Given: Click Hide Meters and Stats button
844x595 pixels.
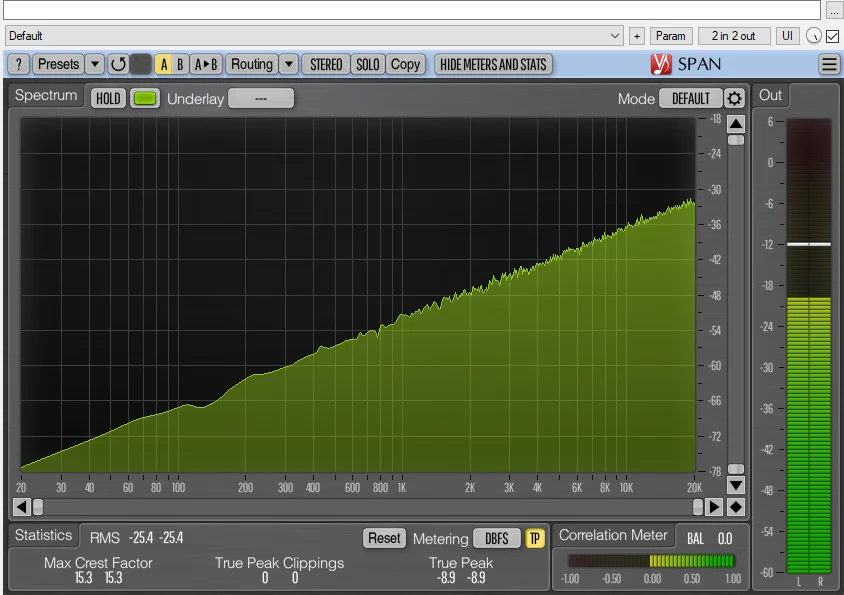Looking at the screenshot, I should [493, 64].
